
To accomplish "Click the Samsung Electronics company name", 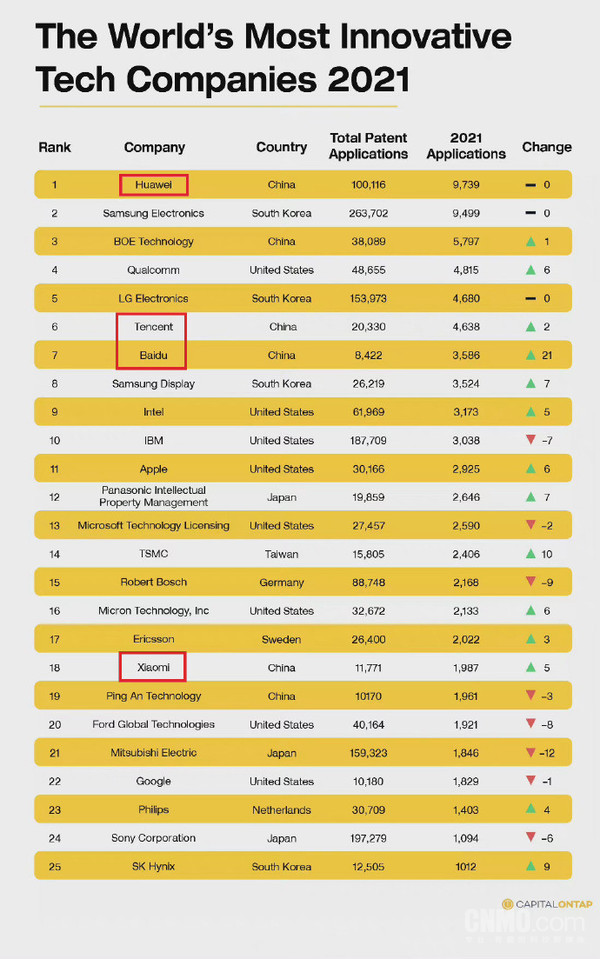I will pyautogui.click(x=154, y=213).
